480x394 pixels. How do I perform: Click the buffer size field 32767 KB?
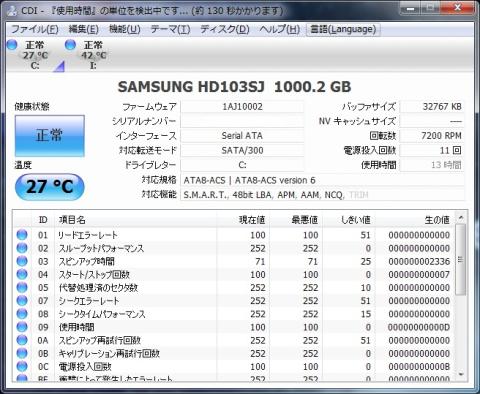click(x=432, y=107)
